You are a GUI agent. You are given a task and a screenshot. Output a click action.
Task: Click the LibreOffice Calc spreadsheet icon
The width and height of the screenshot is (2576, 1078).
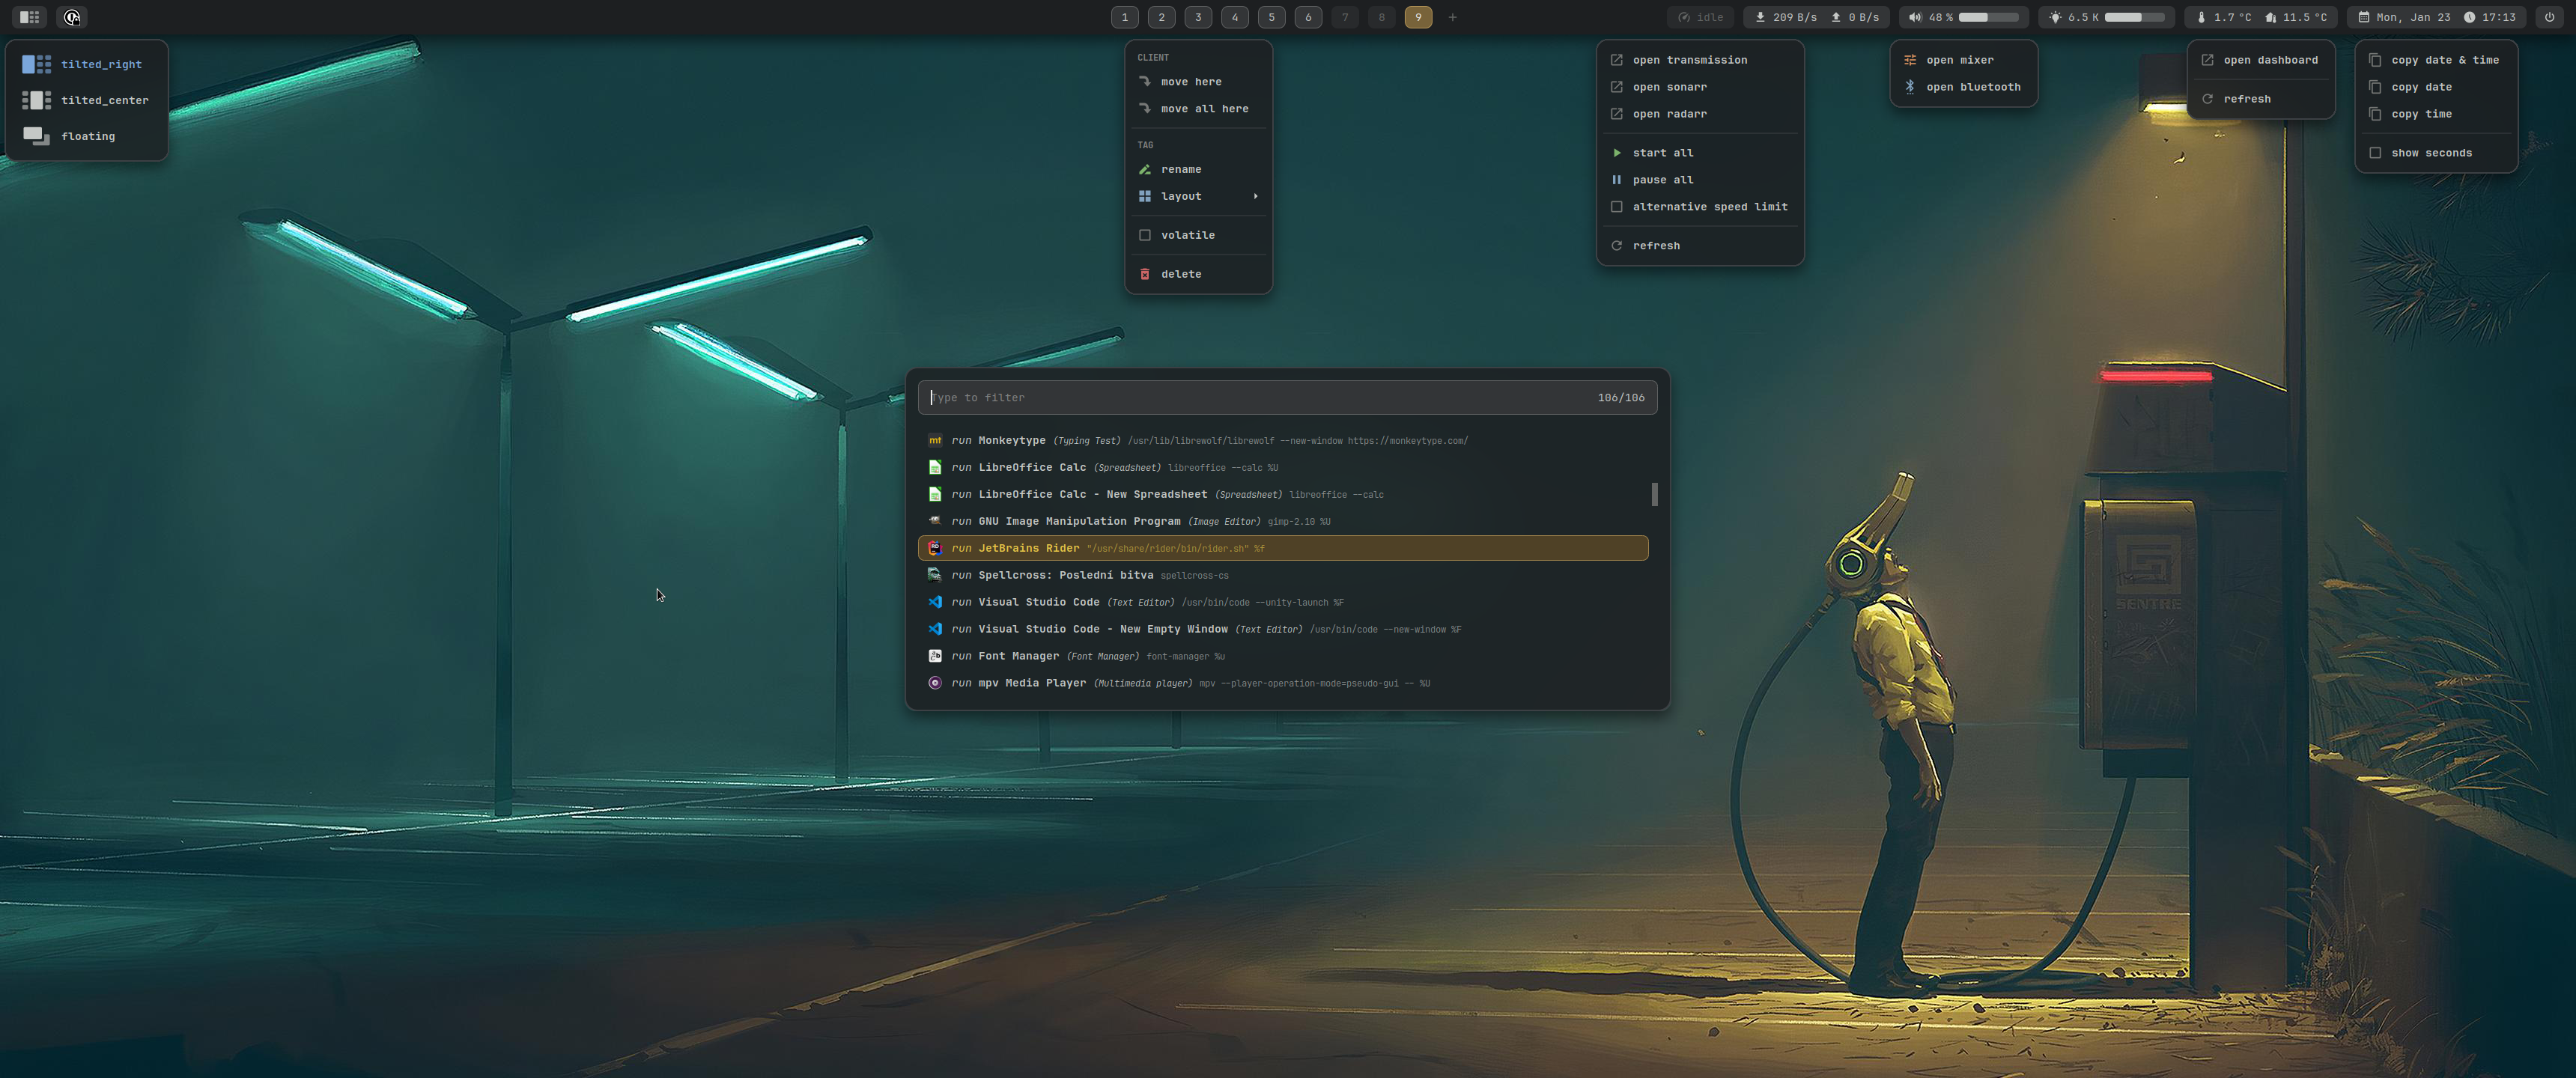pos(935,467)
